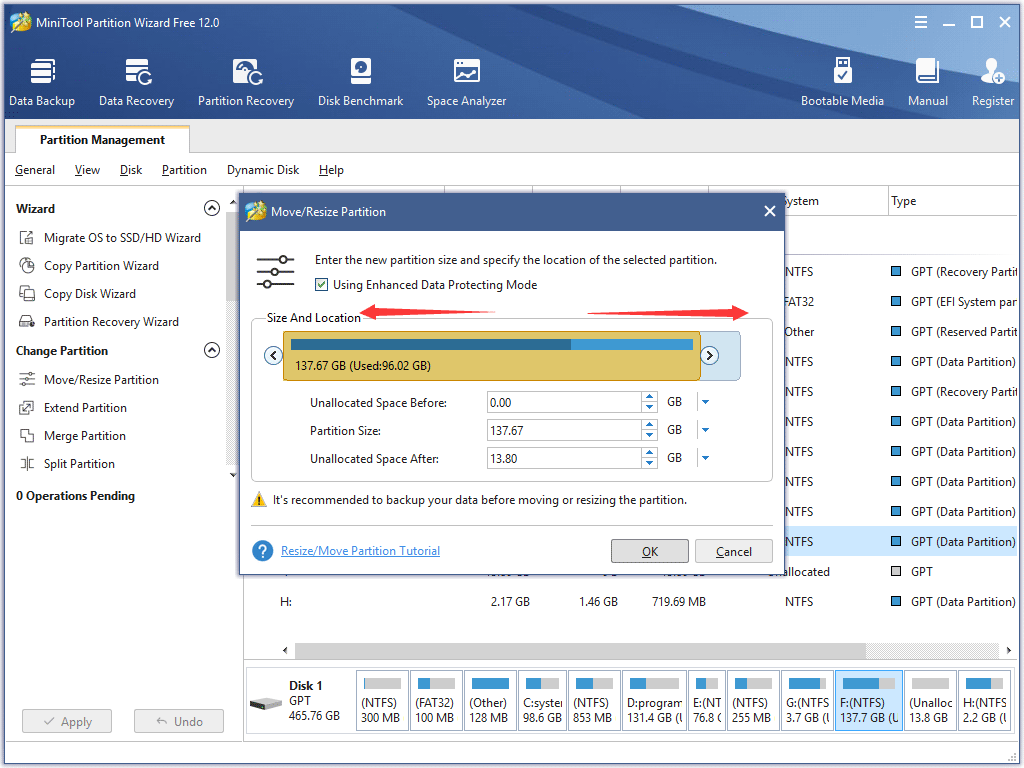
Task: Launch Data Recovery
Action: pyautogui.click(x=136, y=80)
